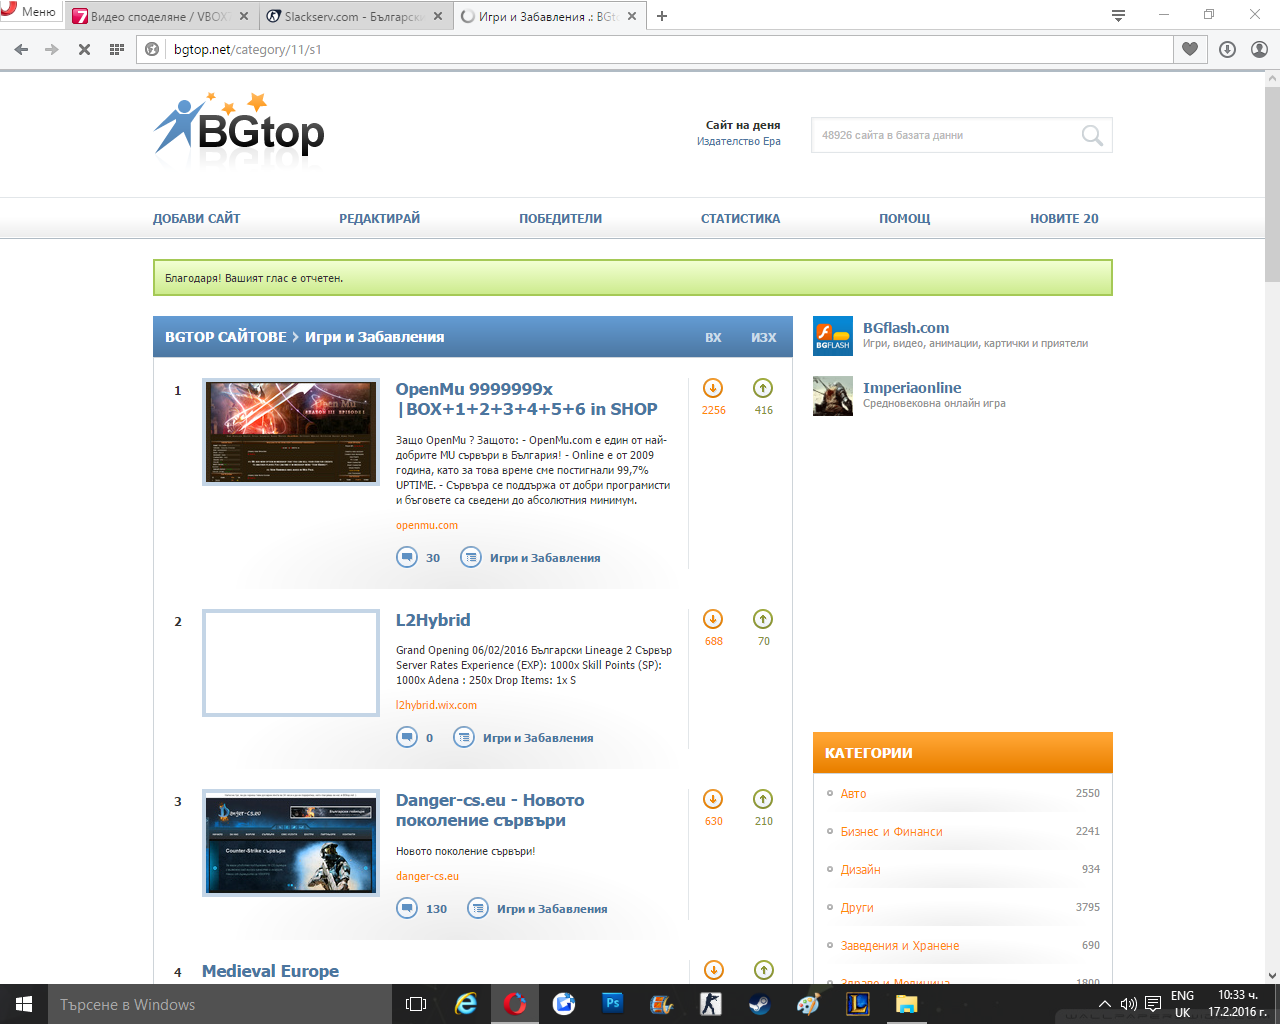Image resolution: width=1280 pixels, height=1024 pixels.
Task: Stop loading the page with the X icon
Action: click(84, 49)
